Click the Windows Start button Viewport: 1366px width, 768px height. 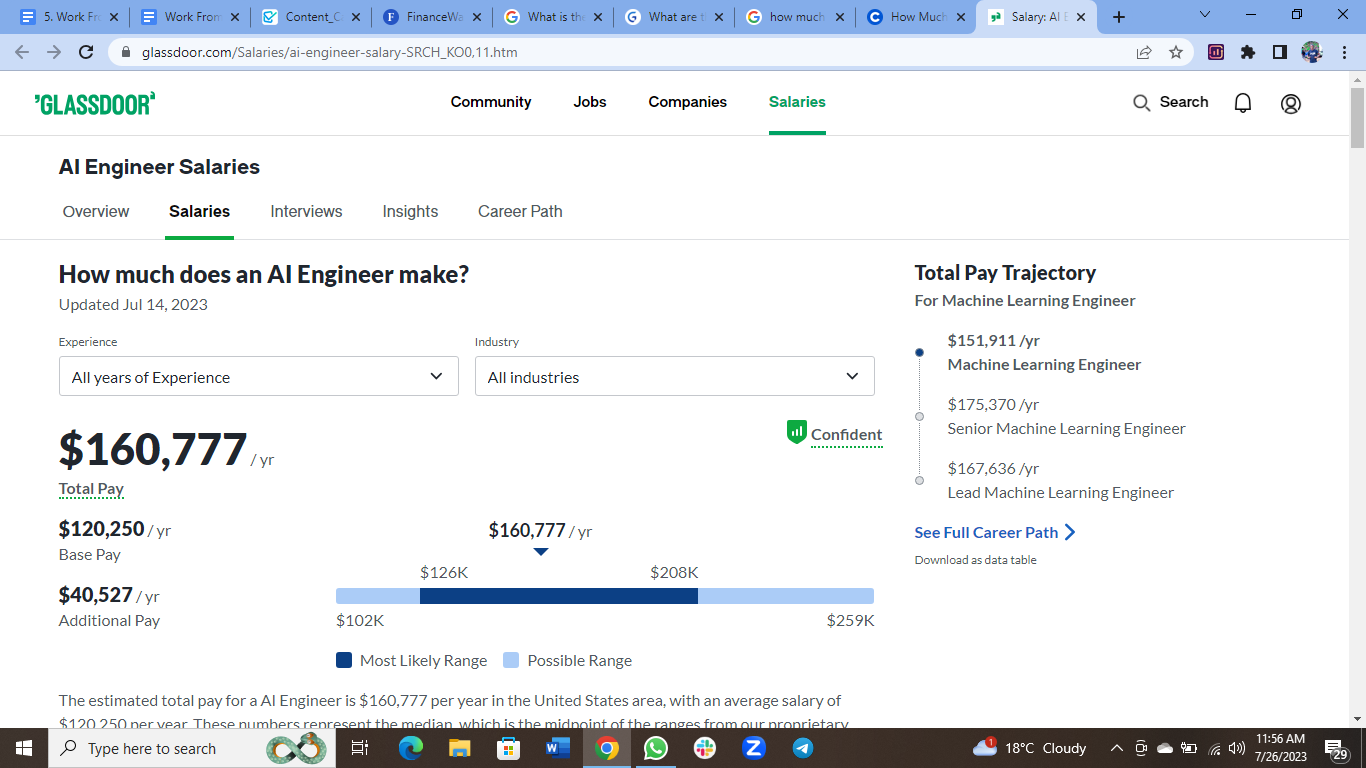tap(24, 748)
